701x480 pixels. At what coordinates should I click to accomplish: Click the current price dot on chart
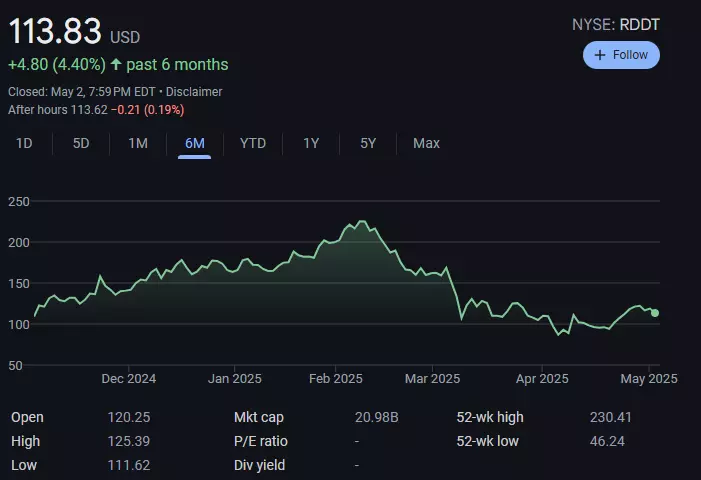655,313
